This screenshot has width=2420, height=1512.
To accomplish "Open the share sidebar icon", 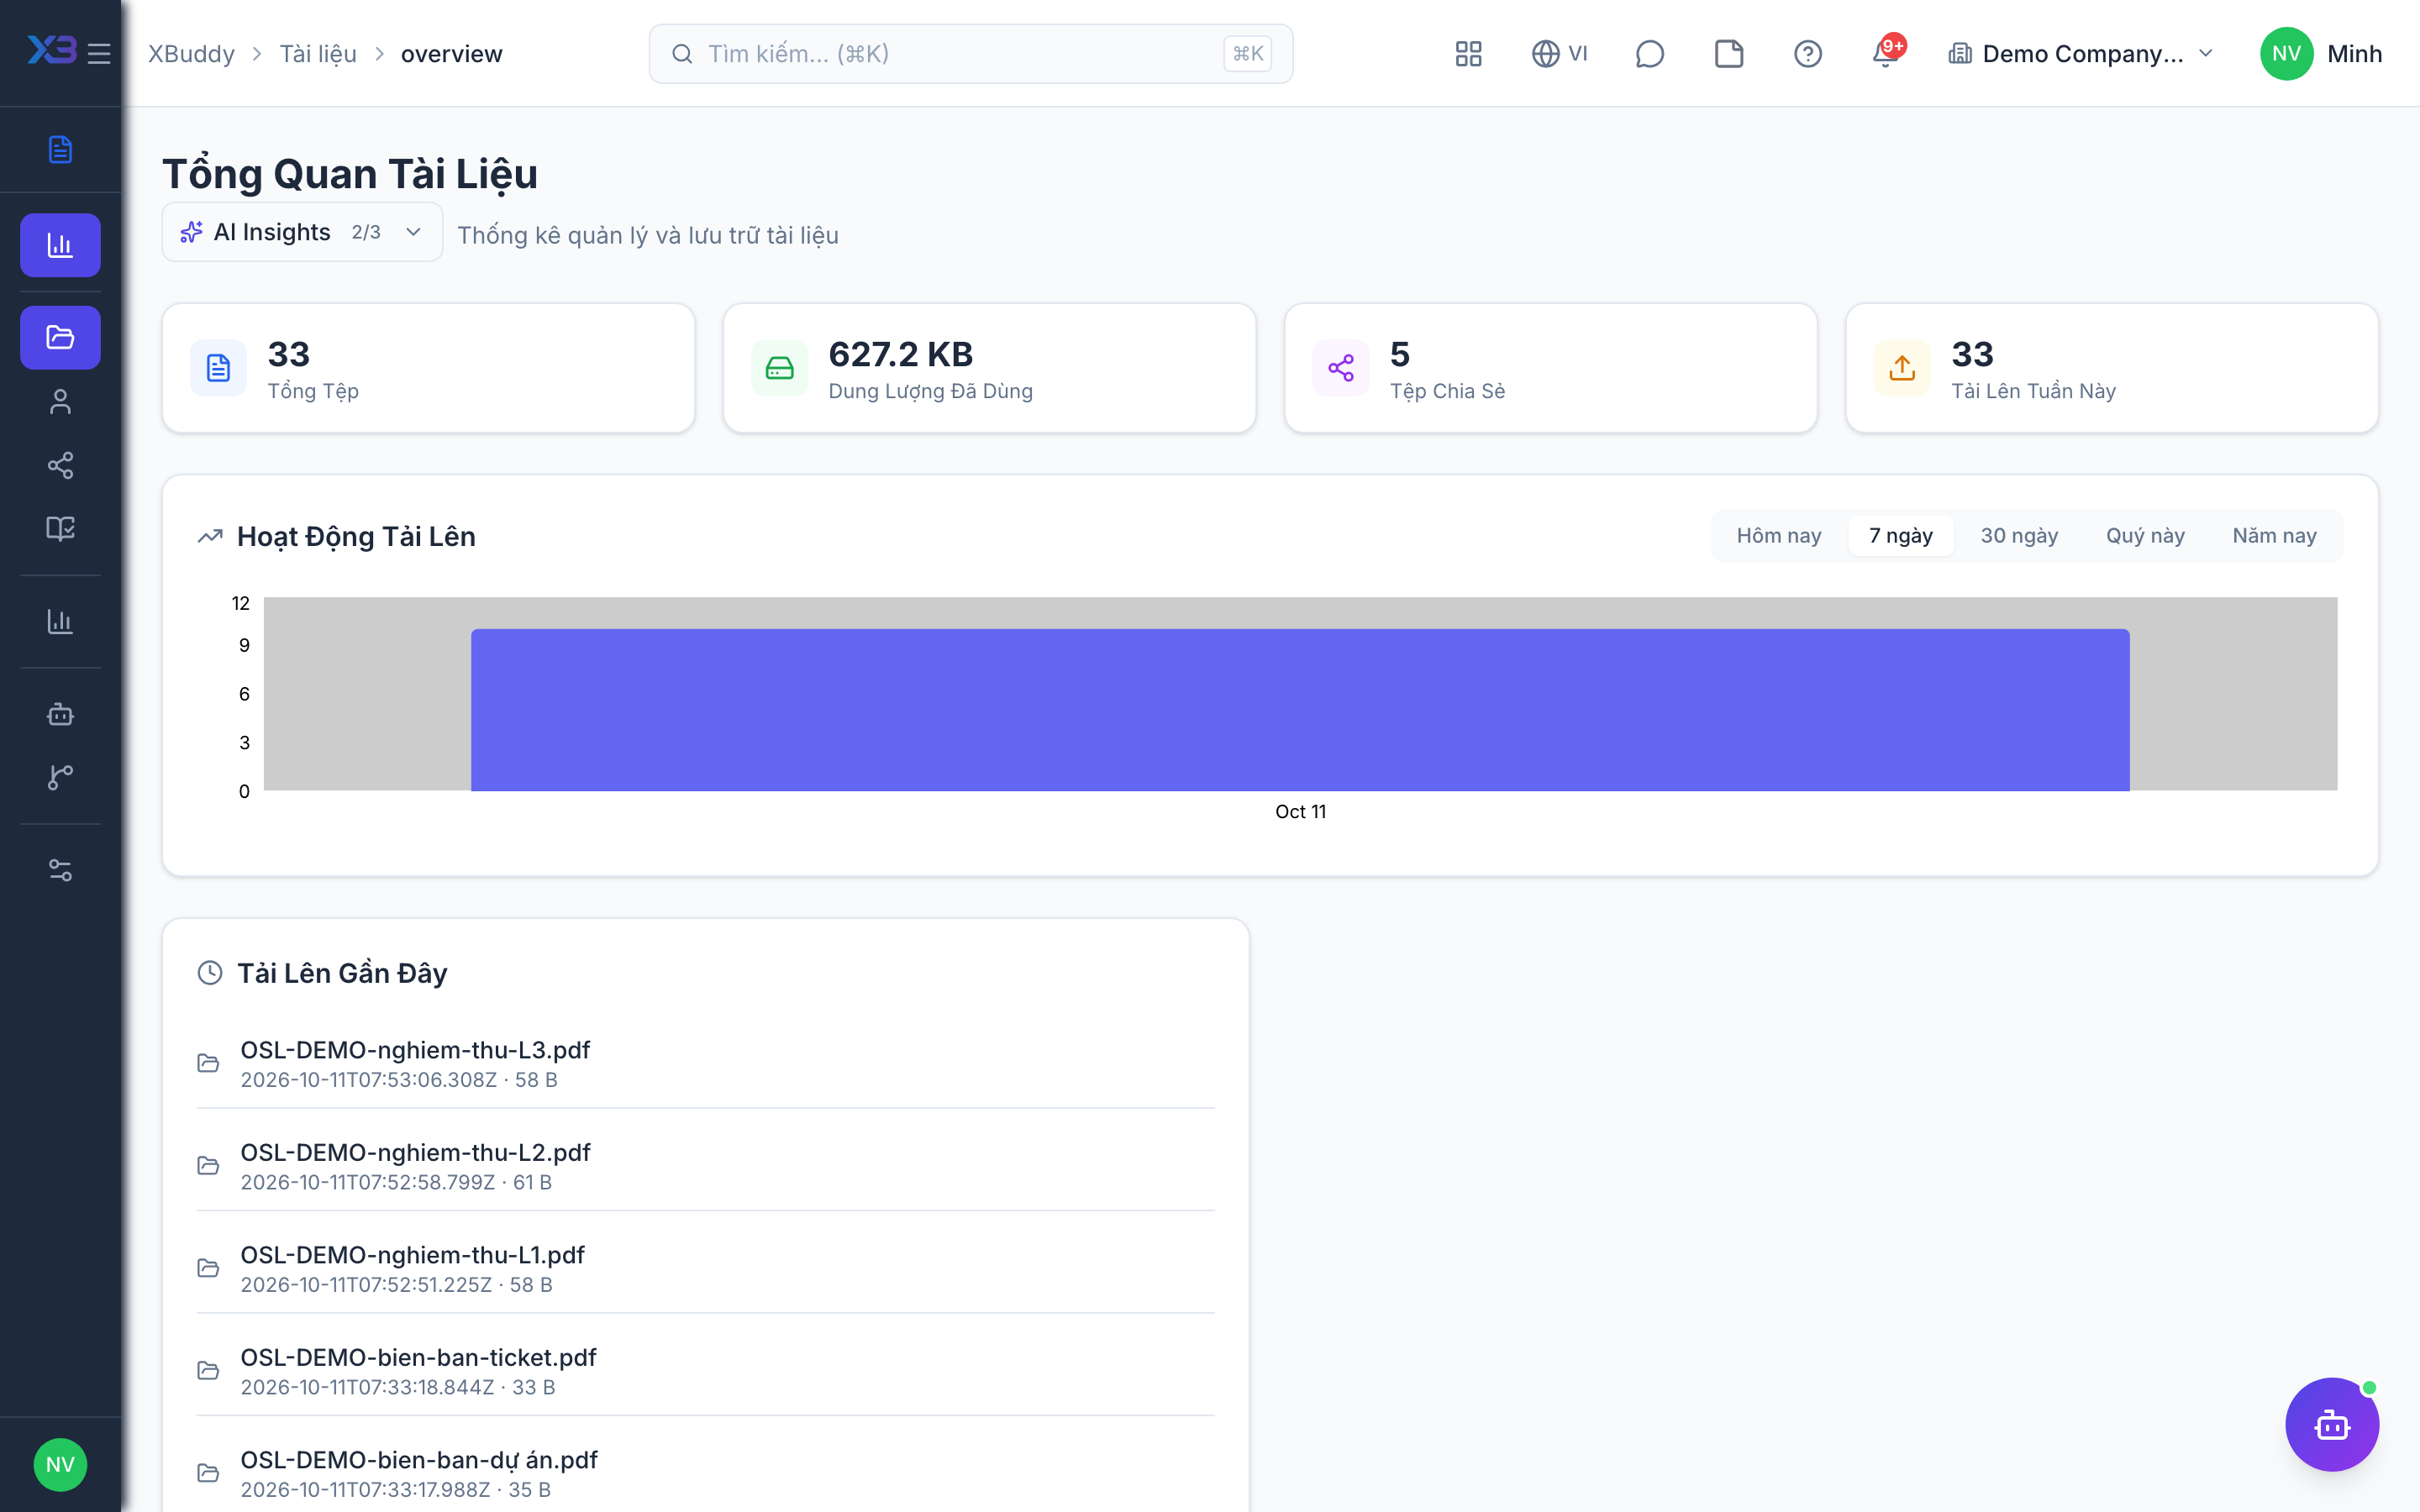I will click(x=60, y=465).
